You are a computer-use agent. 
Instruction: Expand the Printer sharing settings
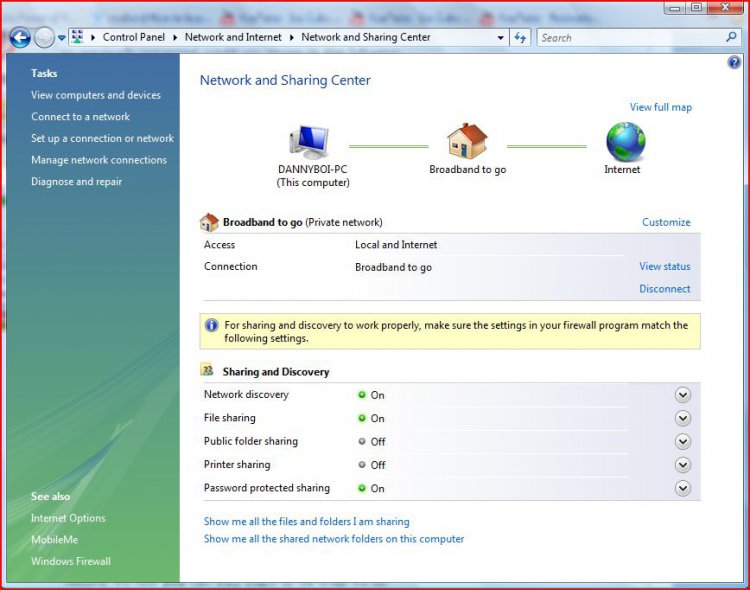pyautogui.click(x=683, y=465)
